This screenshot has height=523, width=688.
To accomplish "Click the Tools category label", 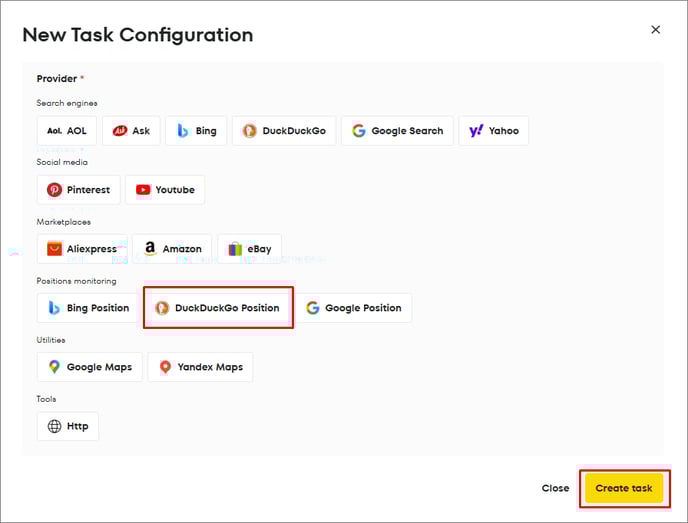I will [46, 399].
